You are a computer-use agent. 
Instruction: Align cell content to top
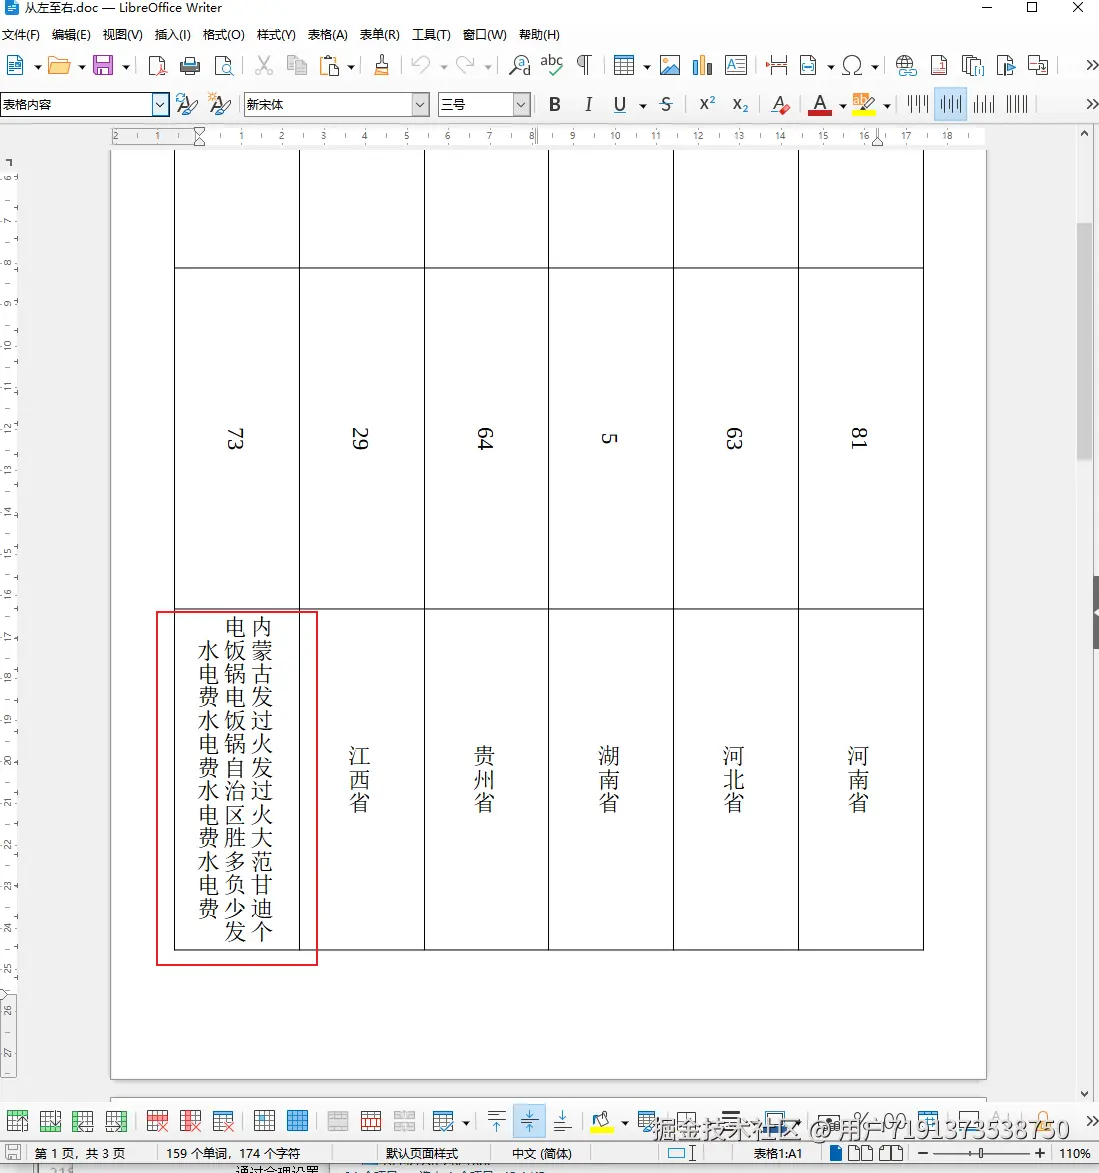[x=496, y=1121]
